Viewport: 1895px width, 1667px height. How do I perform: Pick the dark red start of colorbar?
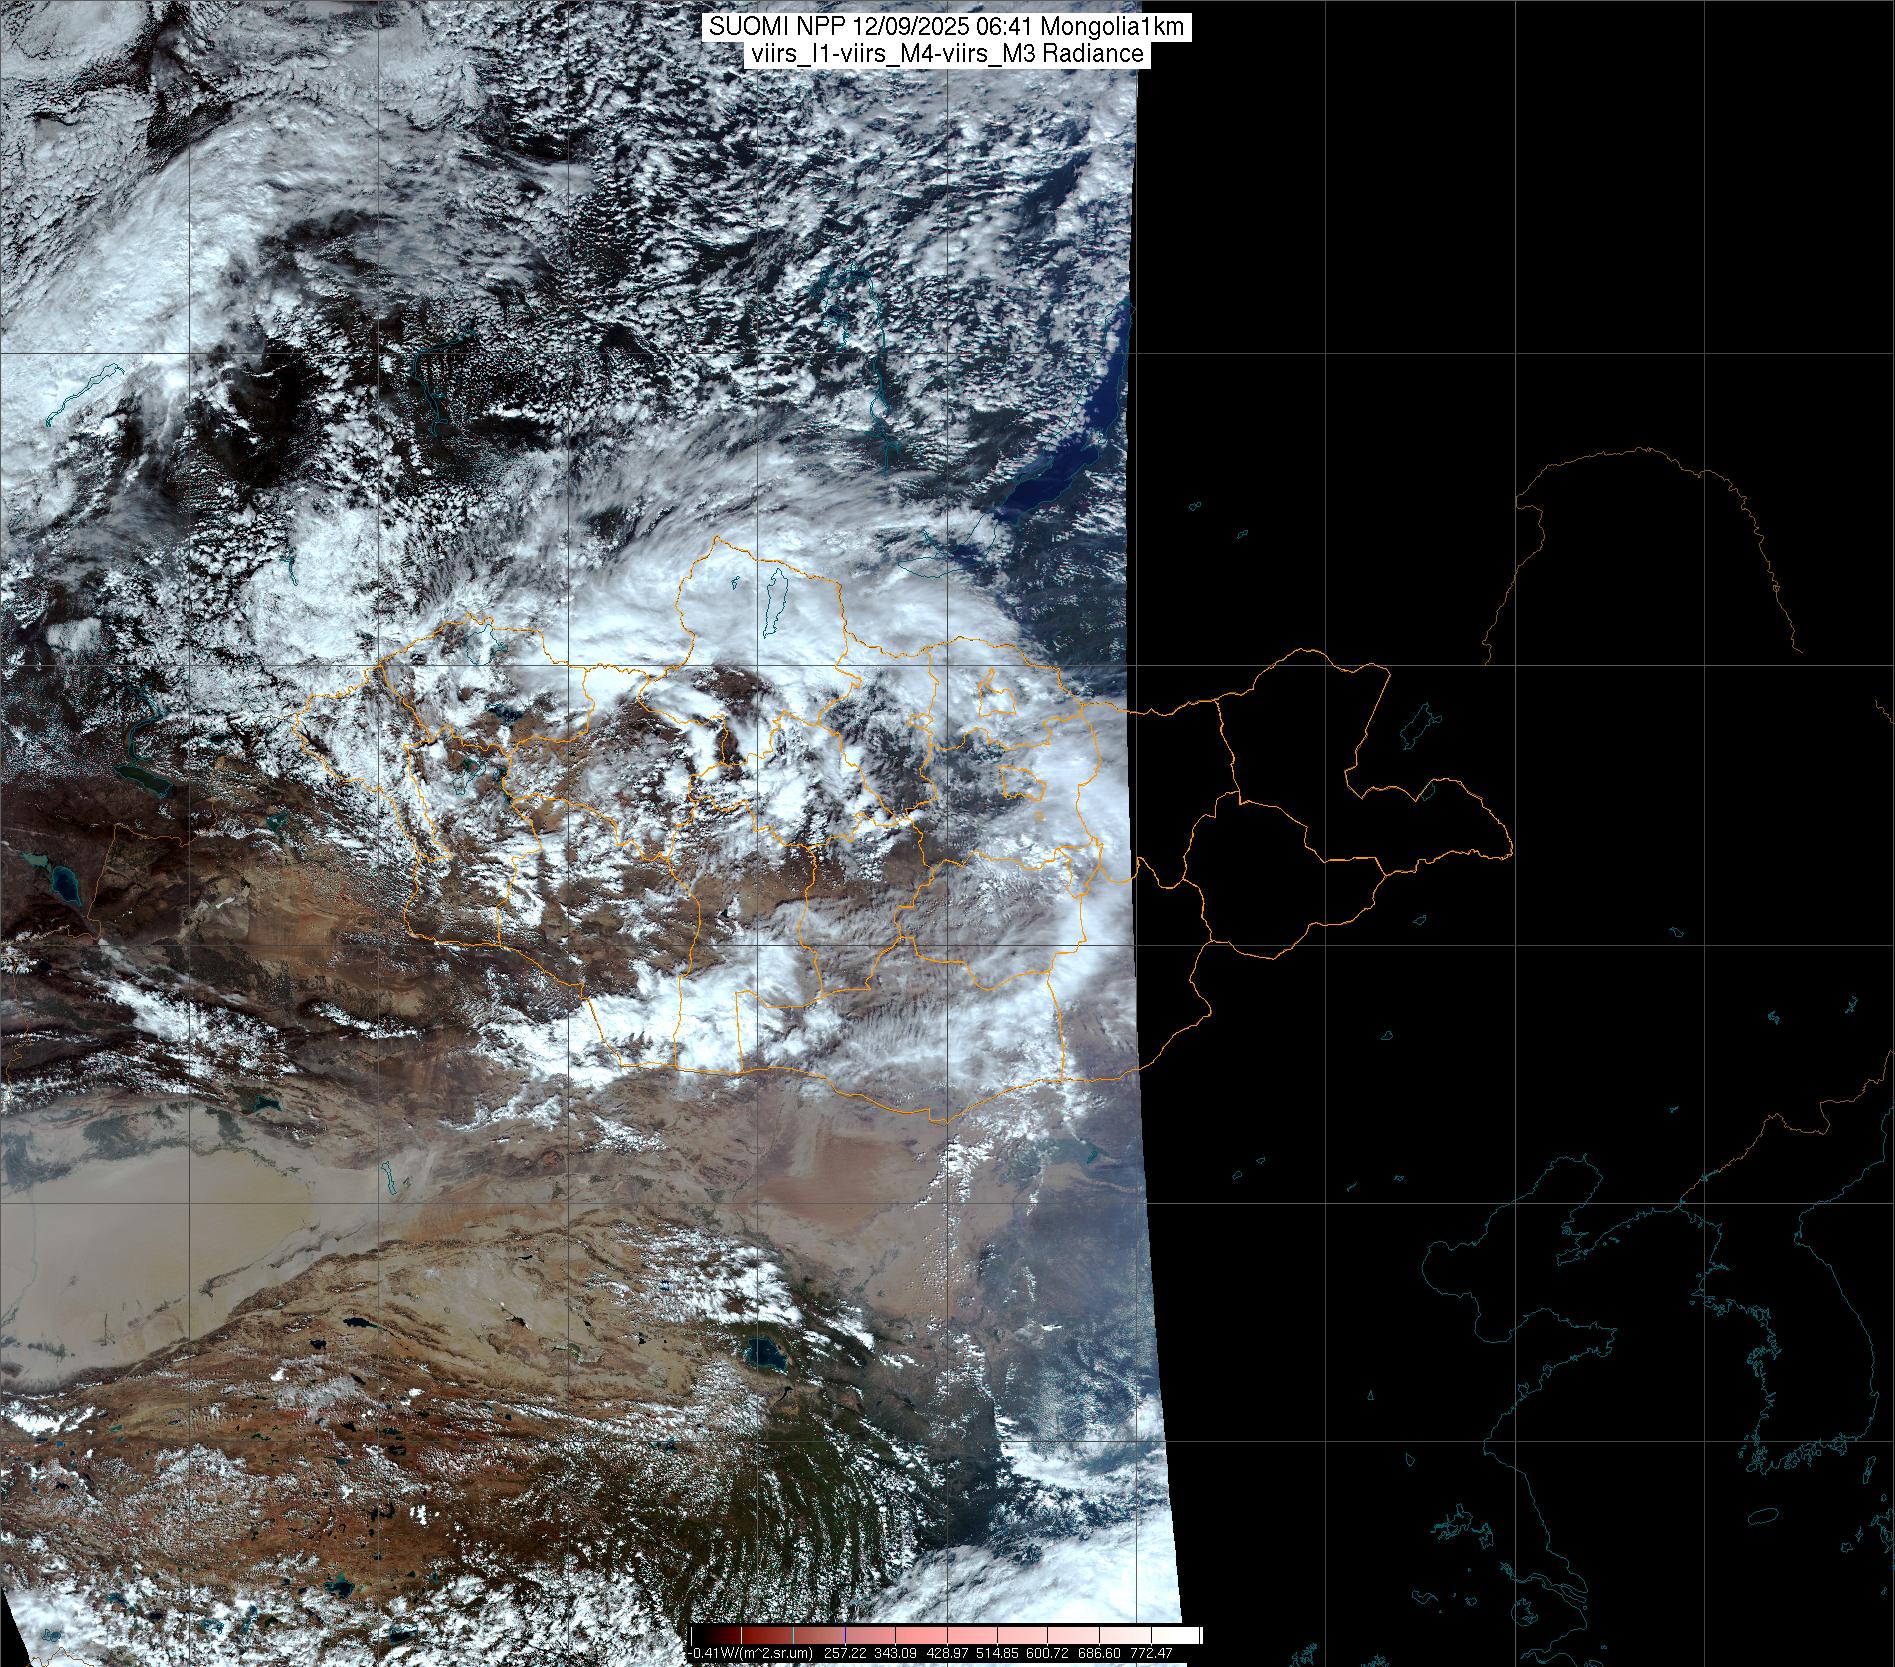[x=700, y=1636]
